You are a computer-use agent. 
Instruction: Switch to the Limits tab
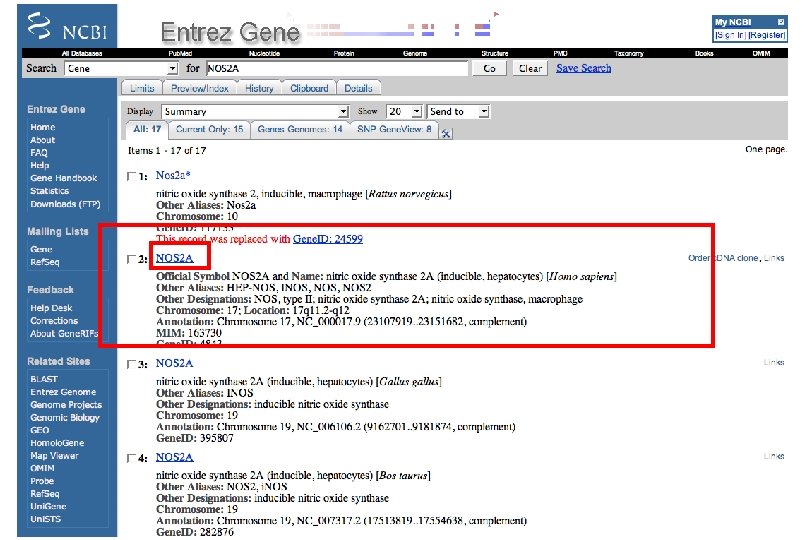pos(142,88)
